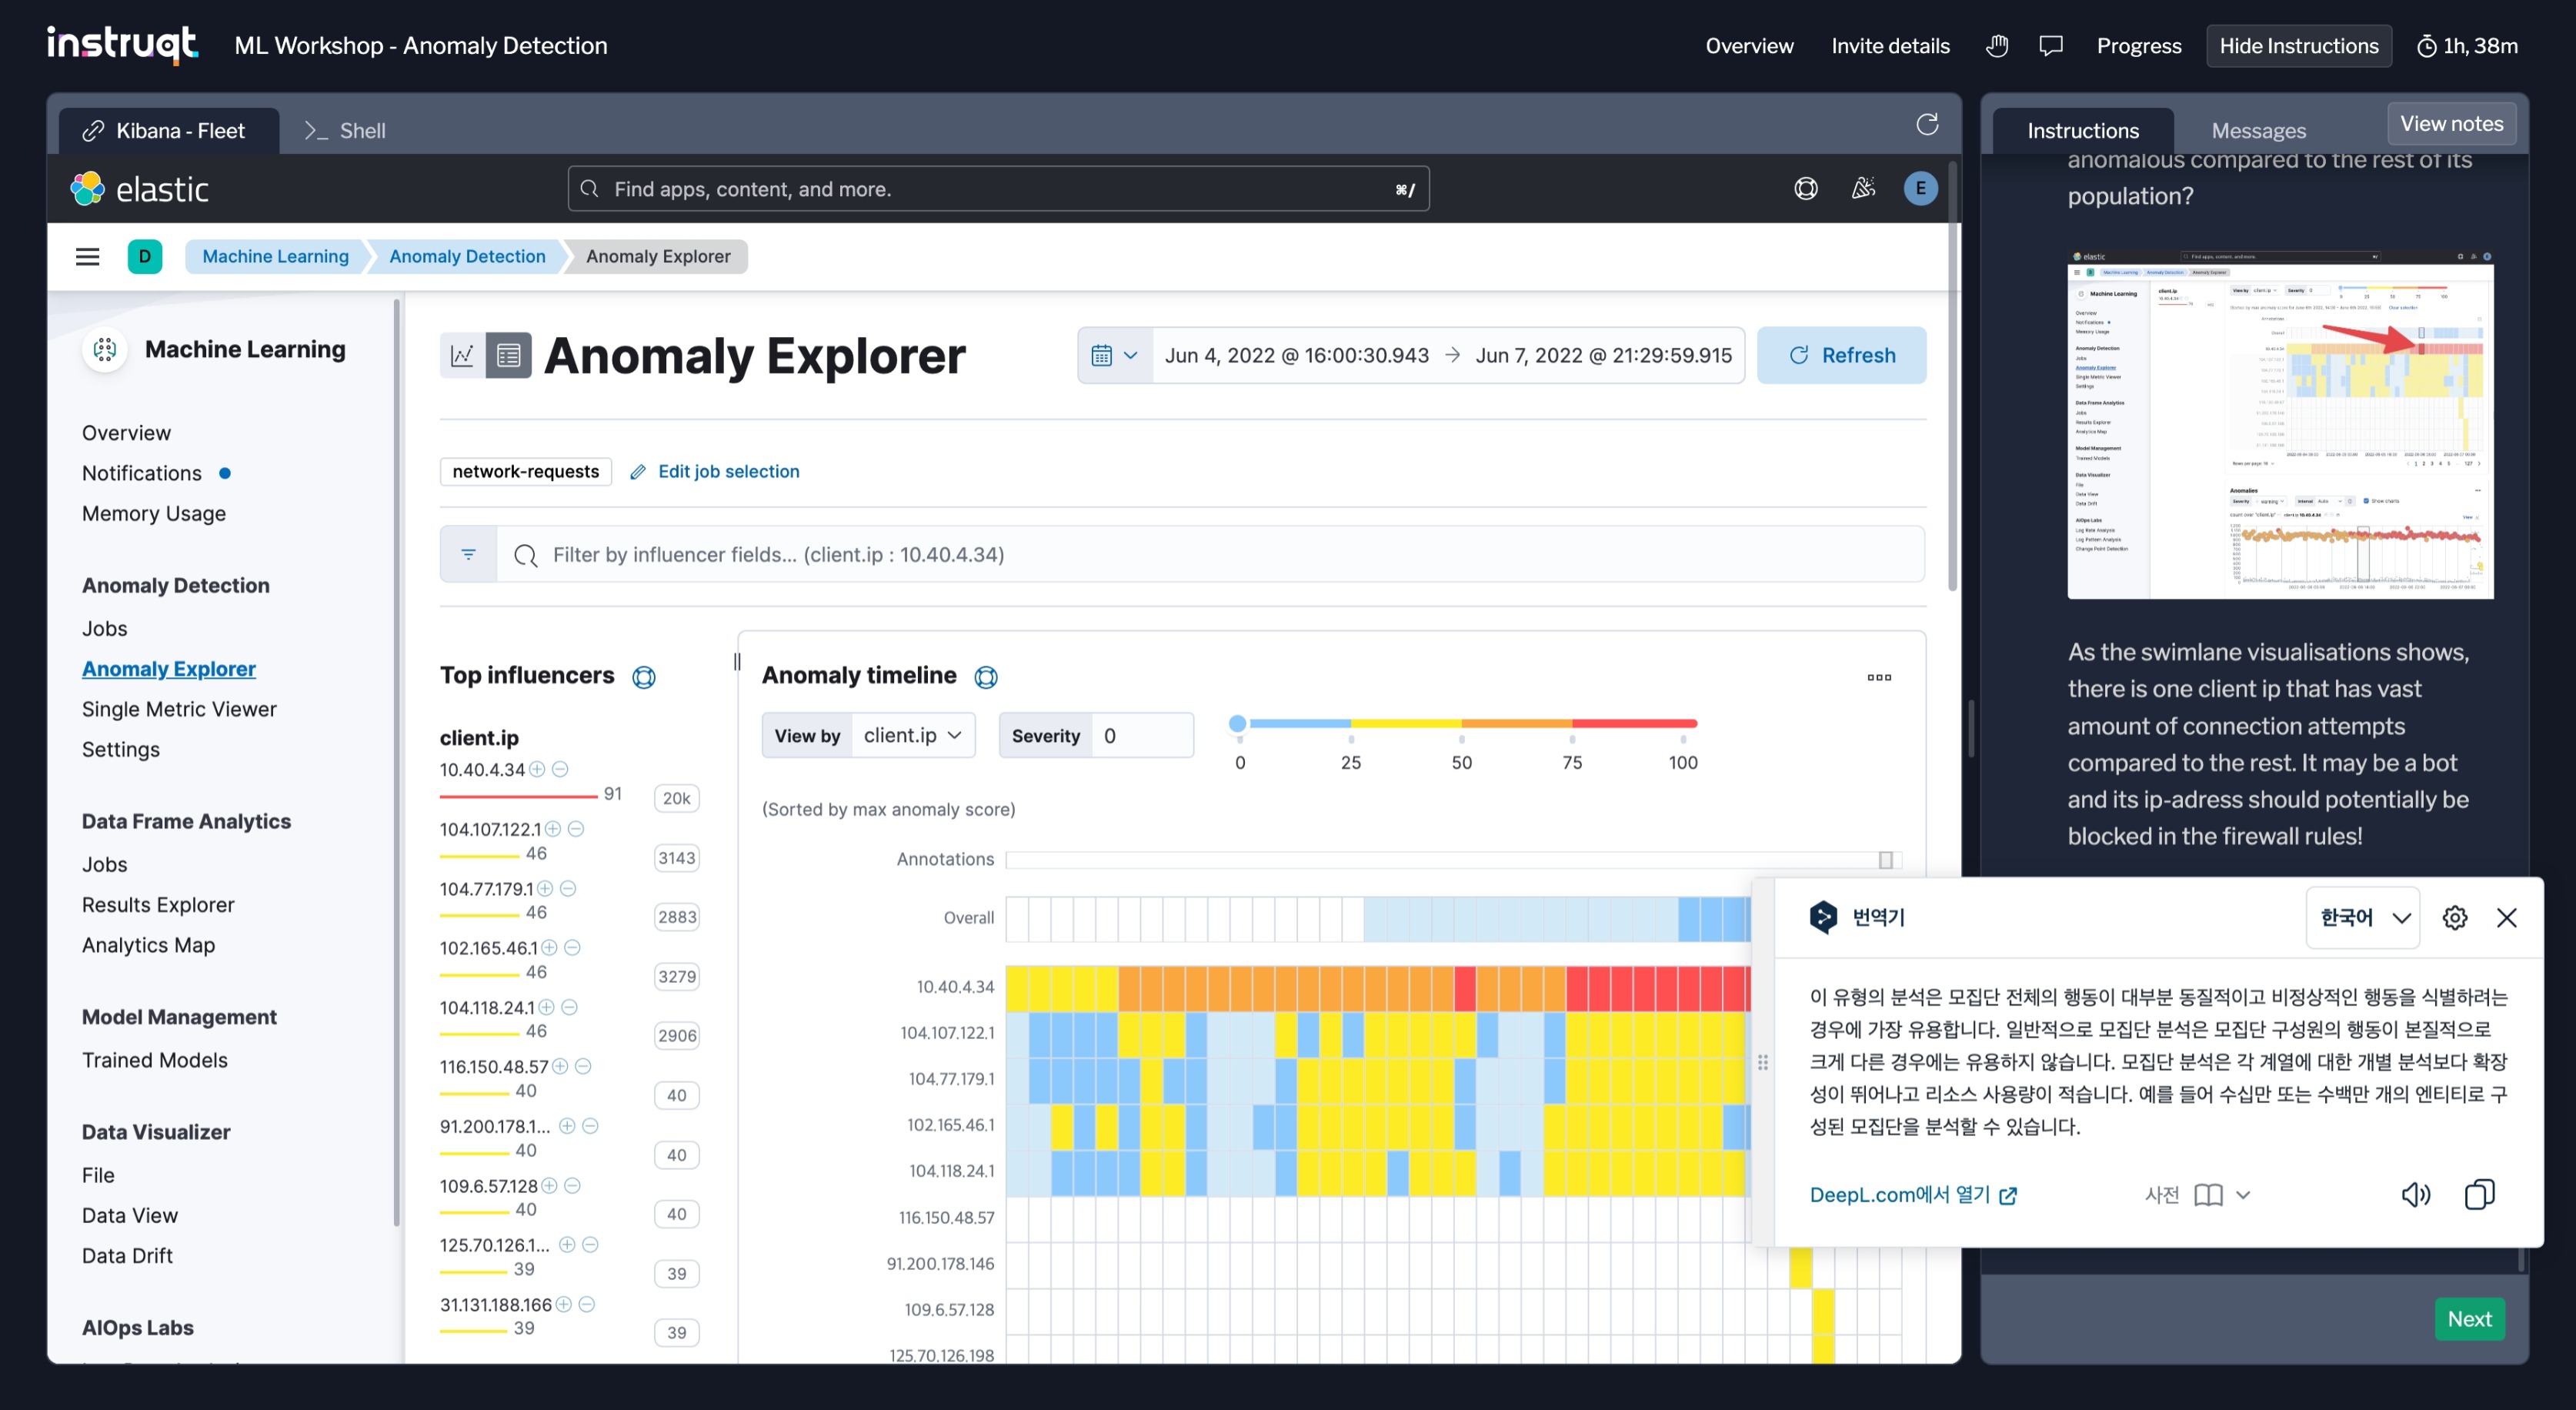Open Trained Models in sidebar
The width and height of the screenshot is (2576, 1410).
154,1060
